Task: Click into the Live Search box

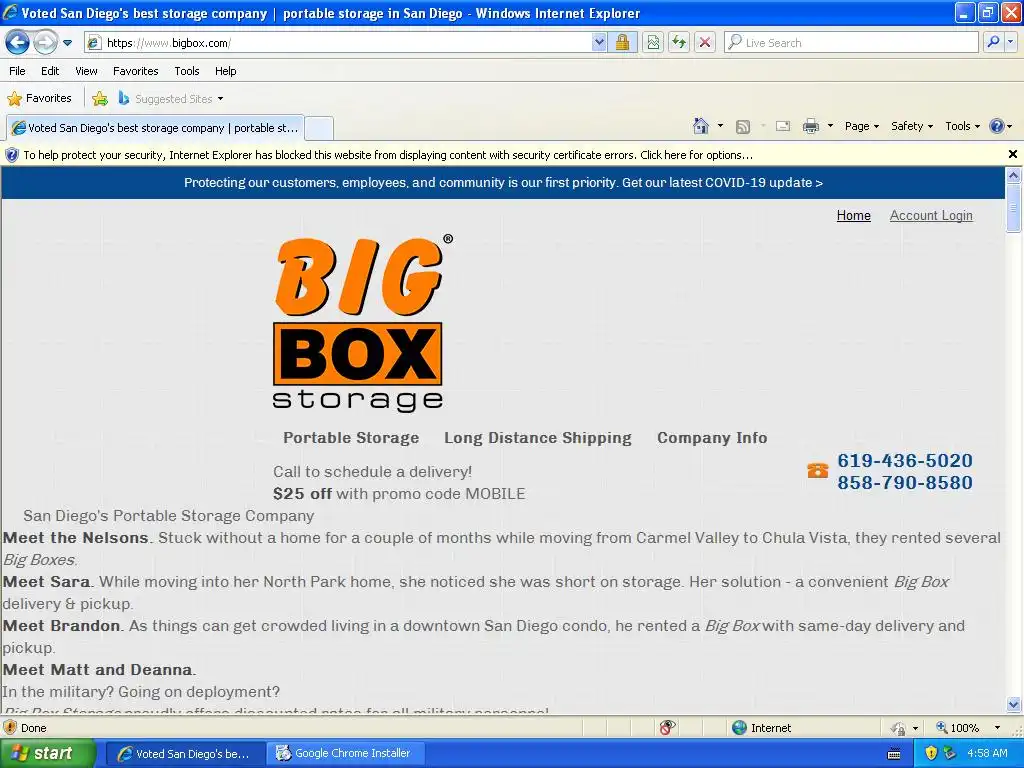Action: click(852, 43)
